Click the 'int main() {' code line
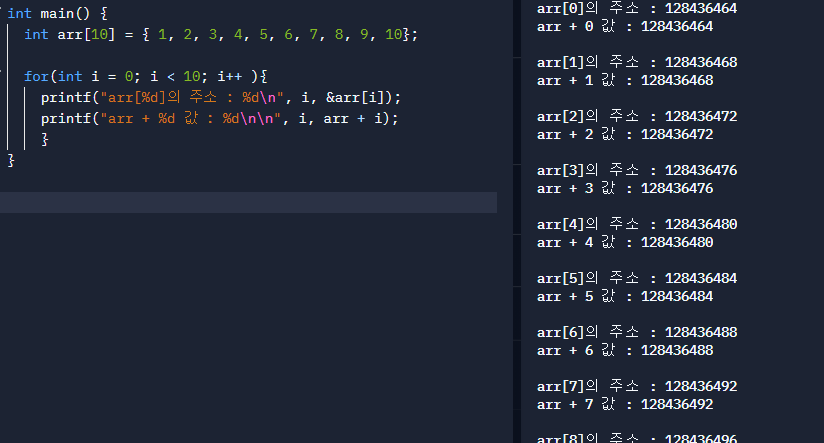 point(57,13)
